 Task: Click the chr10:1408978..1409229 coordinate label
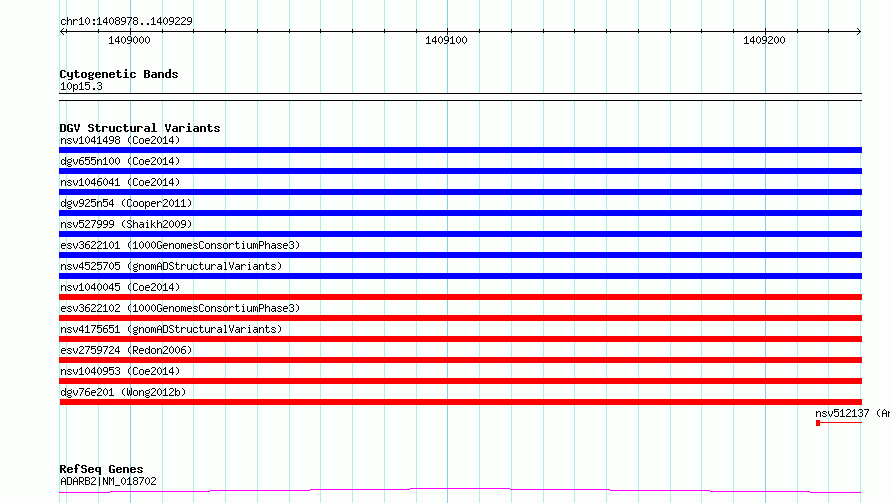tap(126, 21)
